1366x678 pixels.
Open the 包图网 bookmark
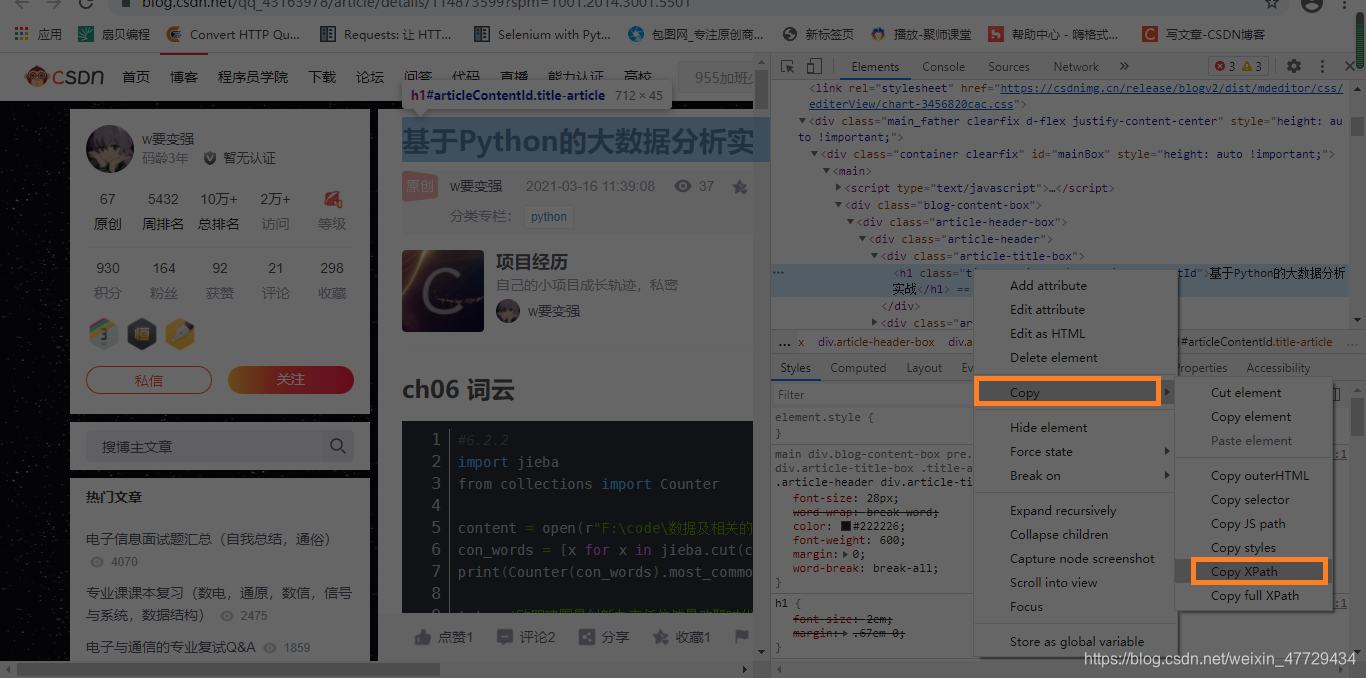click(696, 34)
